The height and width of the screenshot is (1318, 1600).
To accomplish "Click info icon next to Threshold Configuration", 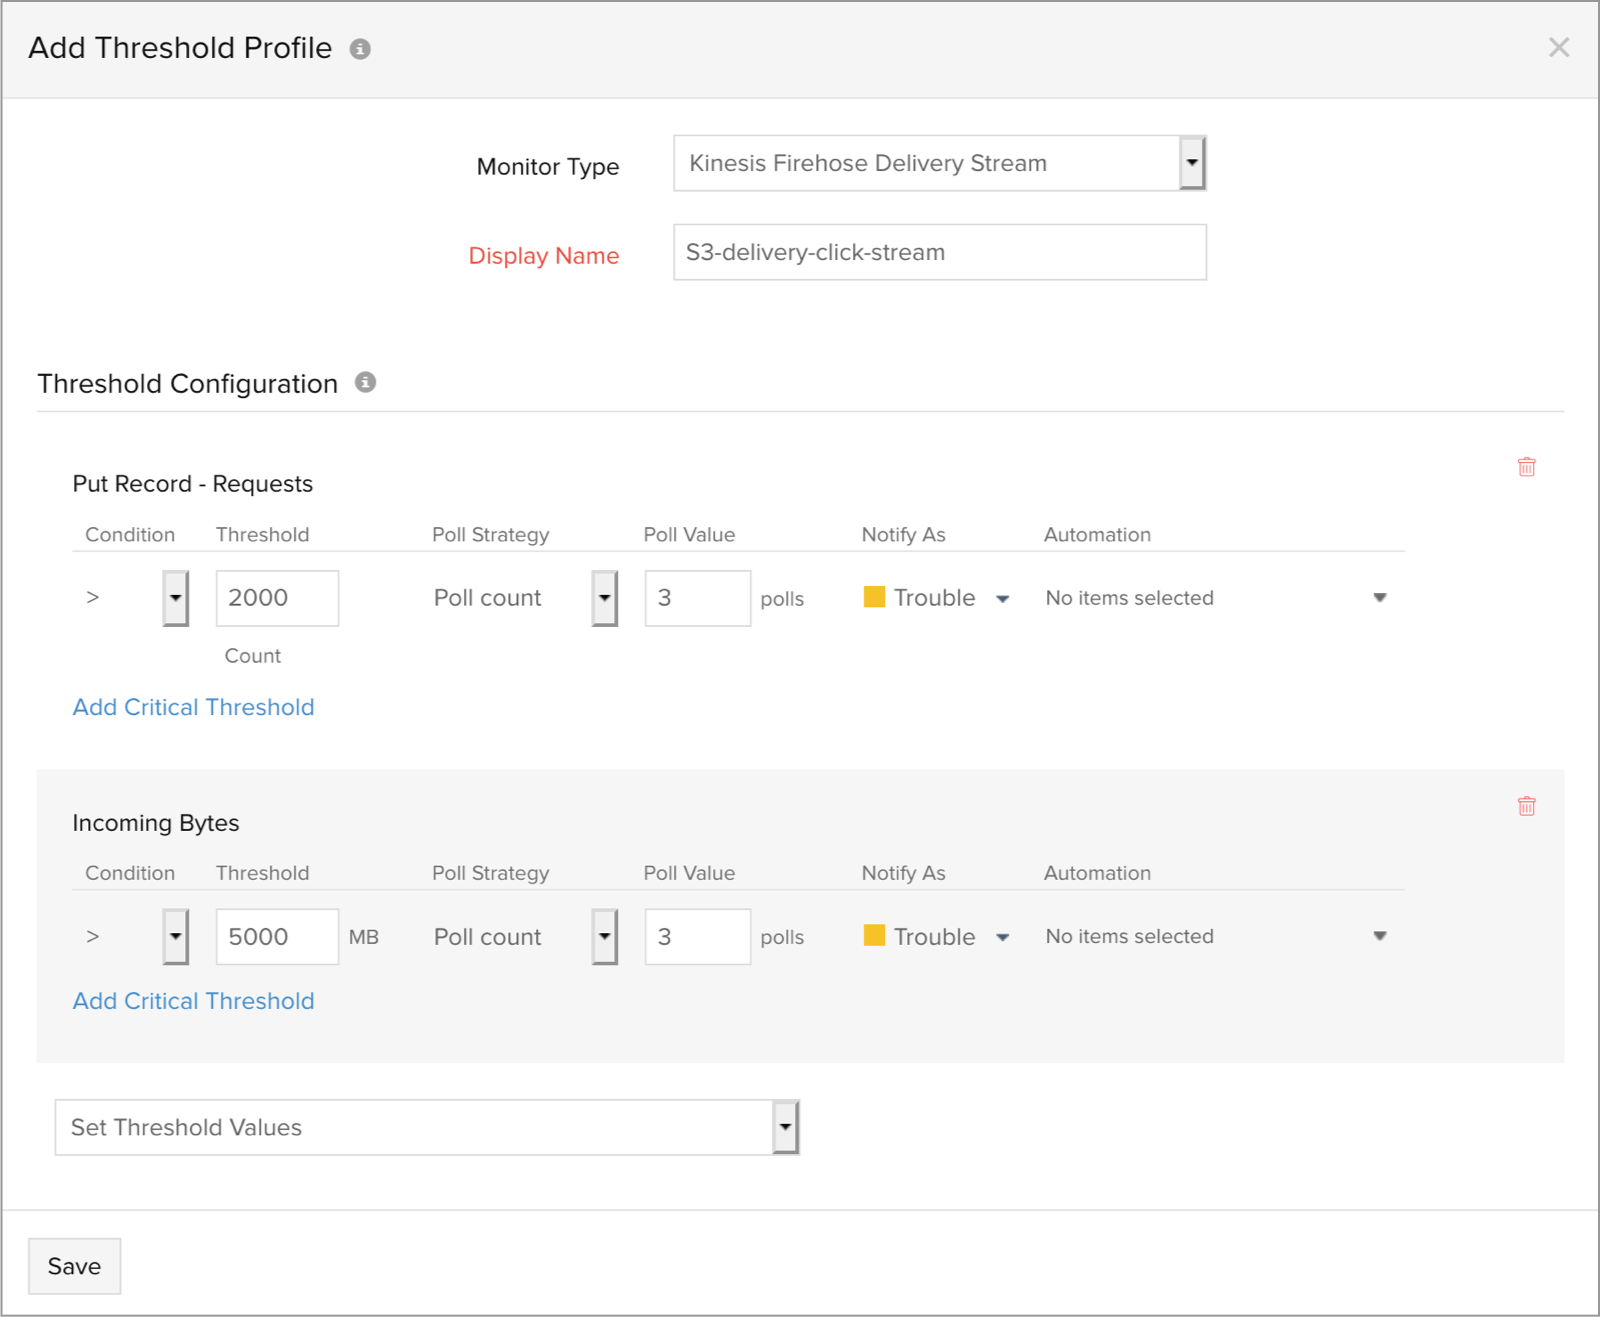I will click(366, 383).
